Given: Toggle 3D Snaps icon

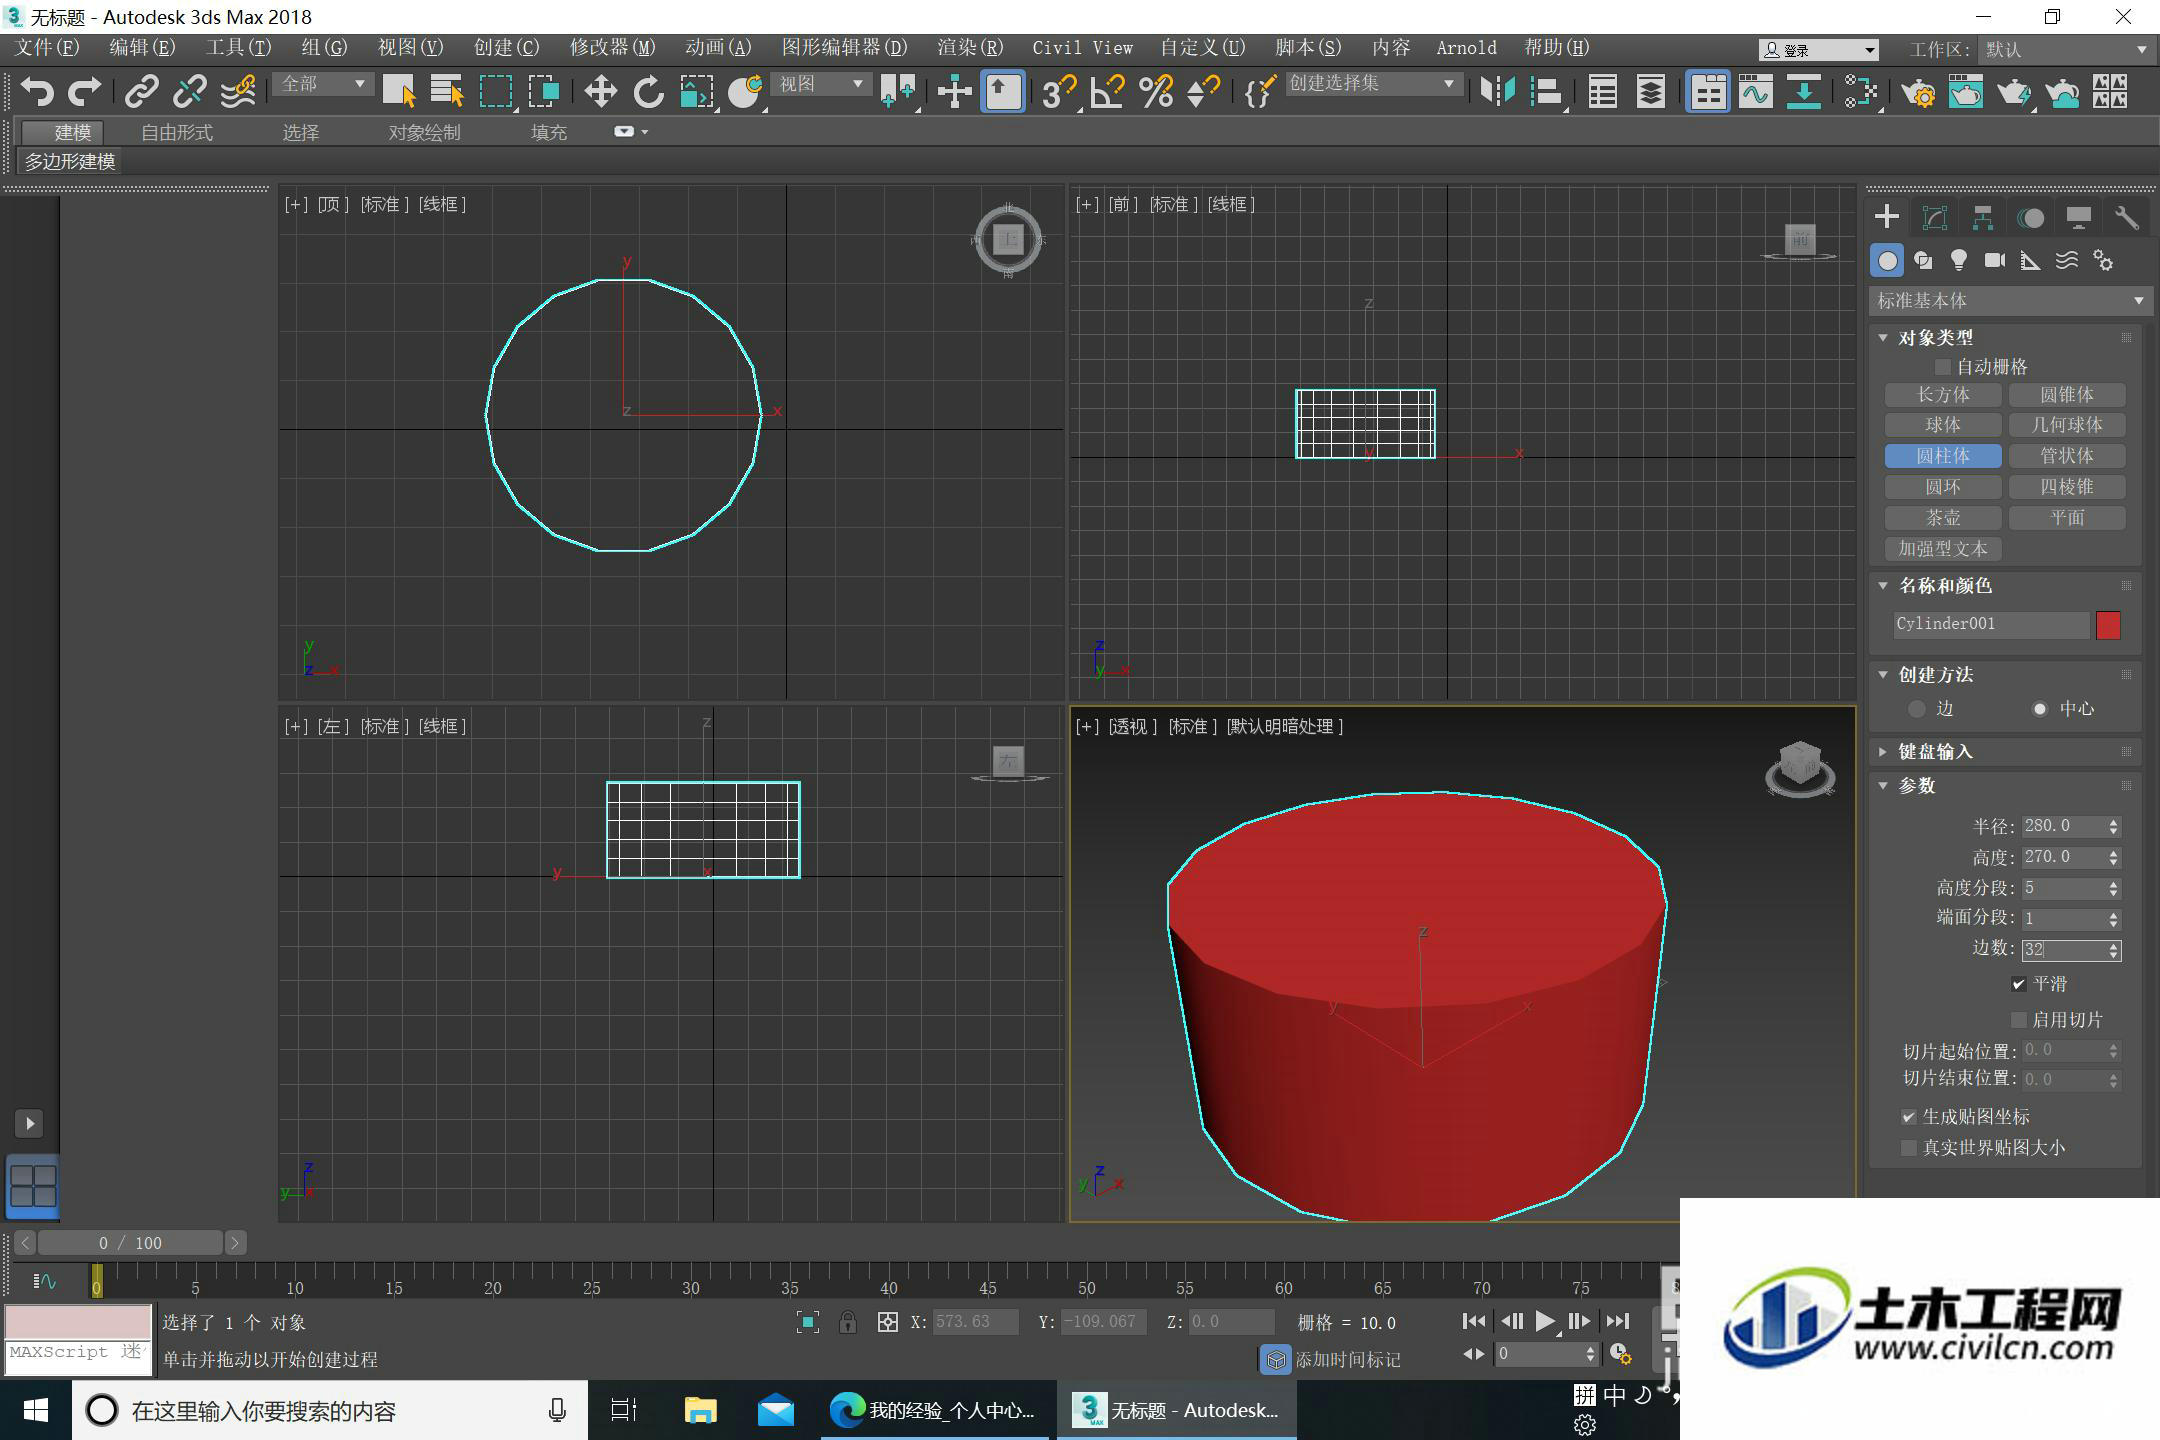Looking at the screenshot, I should click(x=1058, y=92).
